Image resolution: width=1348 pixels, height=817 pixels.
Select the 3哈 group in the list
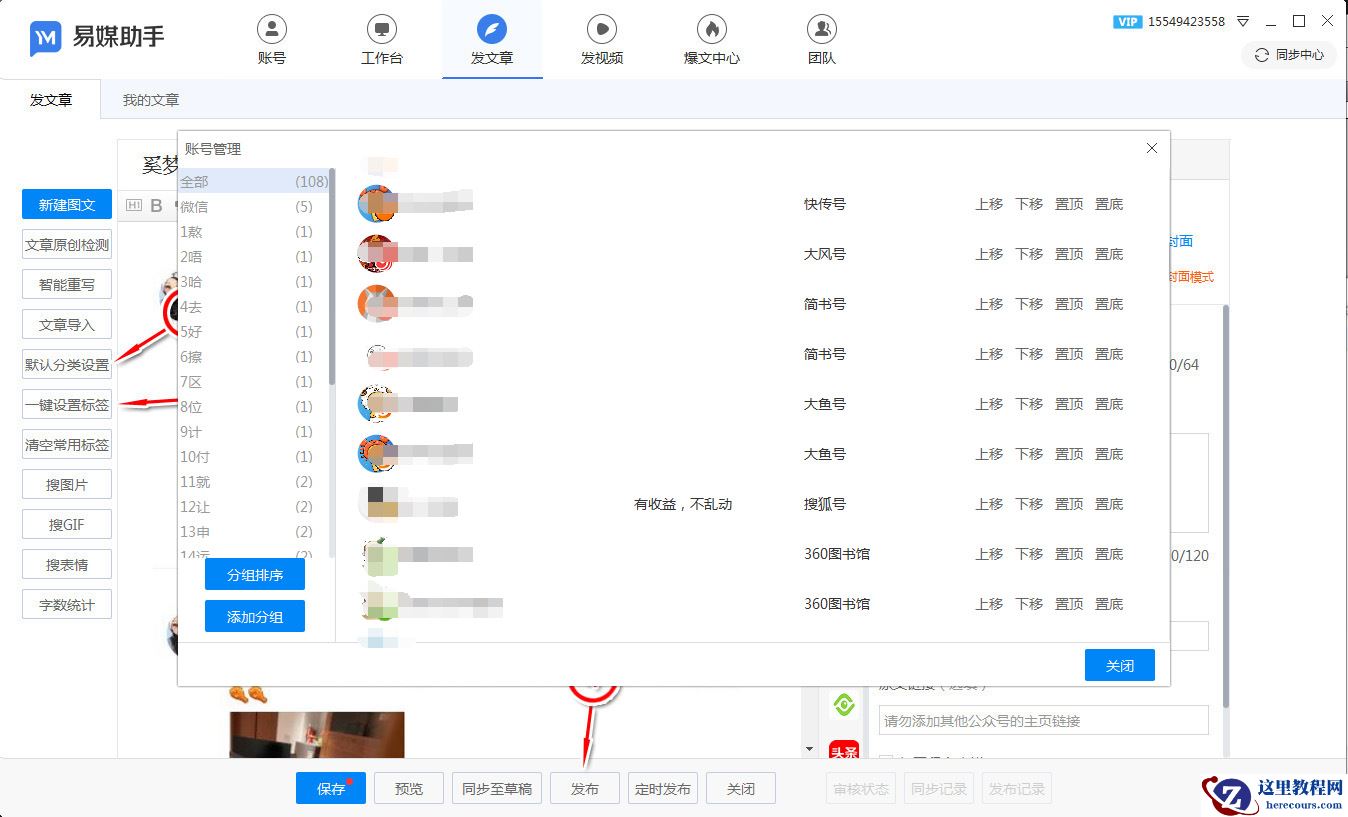tap(254, 282)
